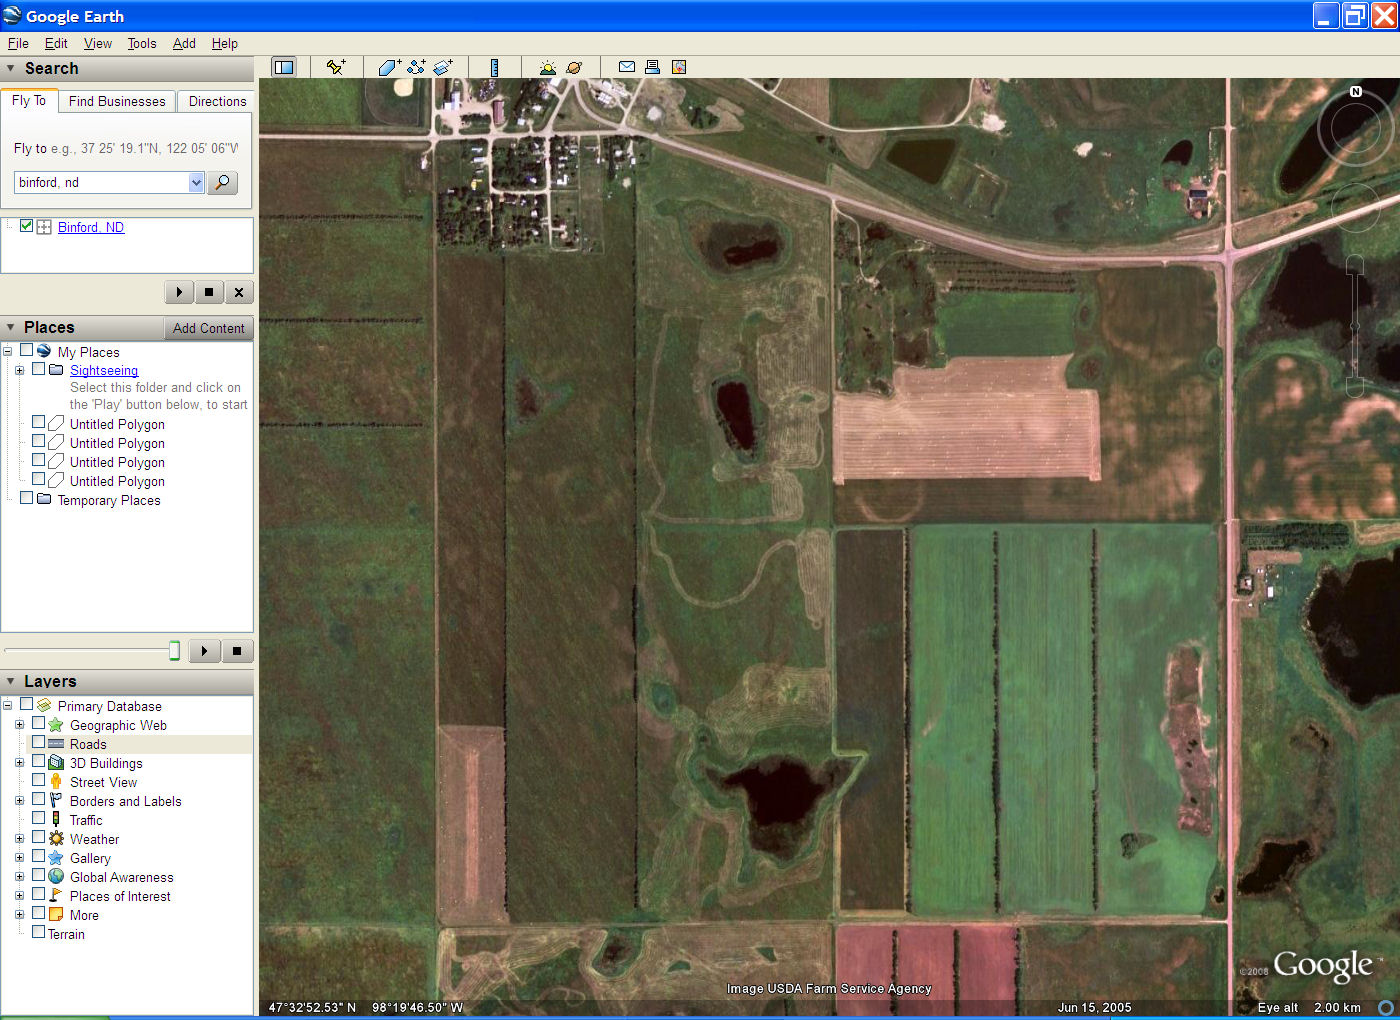Collapse the Primary Database tree node
The image size is (1400, 1020).
[x=7, y=705]
